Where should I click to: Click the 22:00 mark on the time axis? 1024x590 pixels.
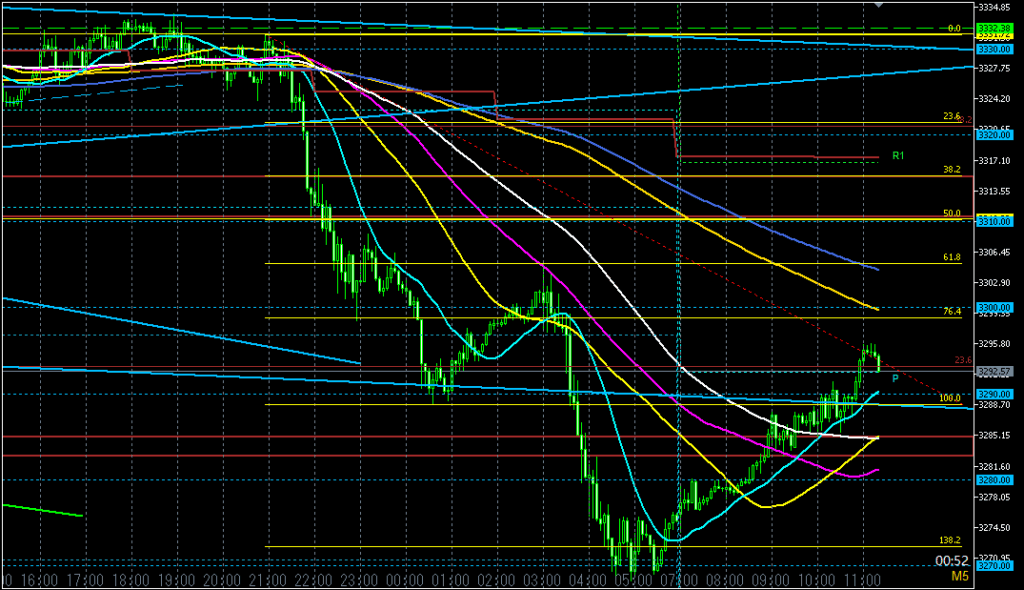(x=313, y=580)
